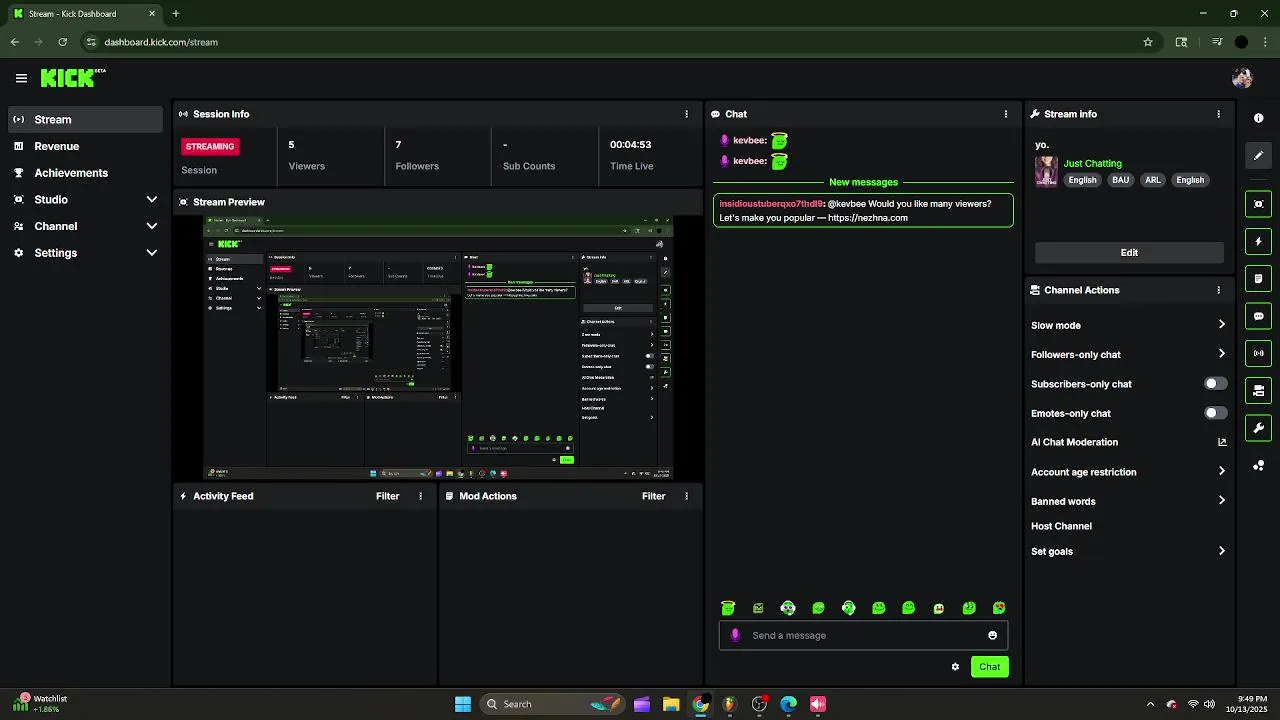Viewport: 1280px width, 720px height.
Task: Open Chat panel options menu
Action: coord(1006,114)
